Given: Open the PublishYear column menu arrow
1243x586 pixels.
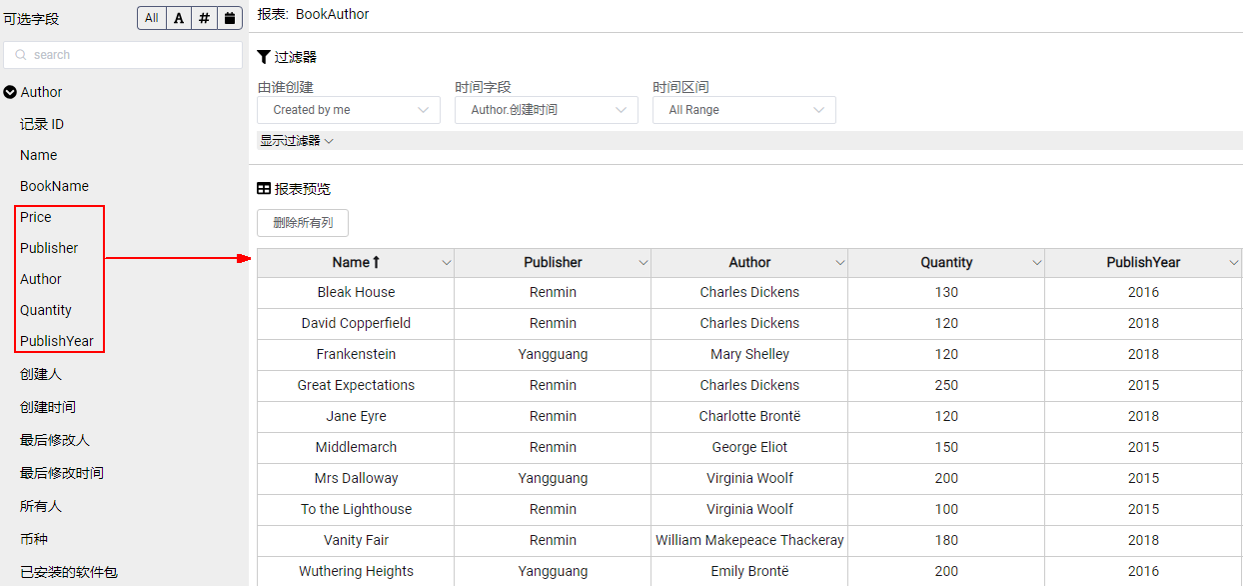Looking at the screenshot, I should (1234, 263).
